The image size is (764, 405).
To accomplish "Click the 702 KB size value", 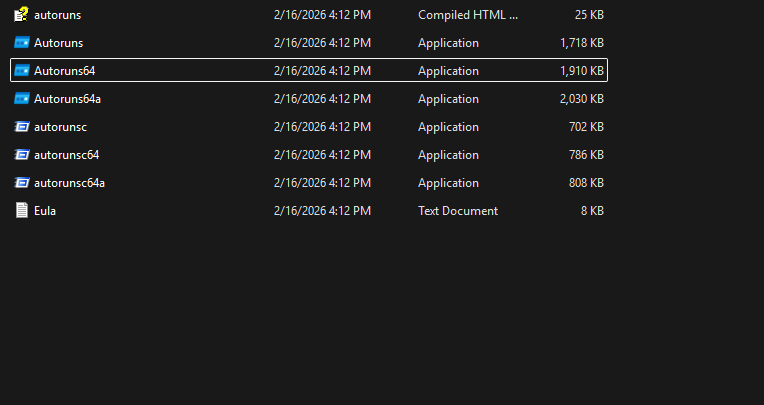I will click(586, 127).
